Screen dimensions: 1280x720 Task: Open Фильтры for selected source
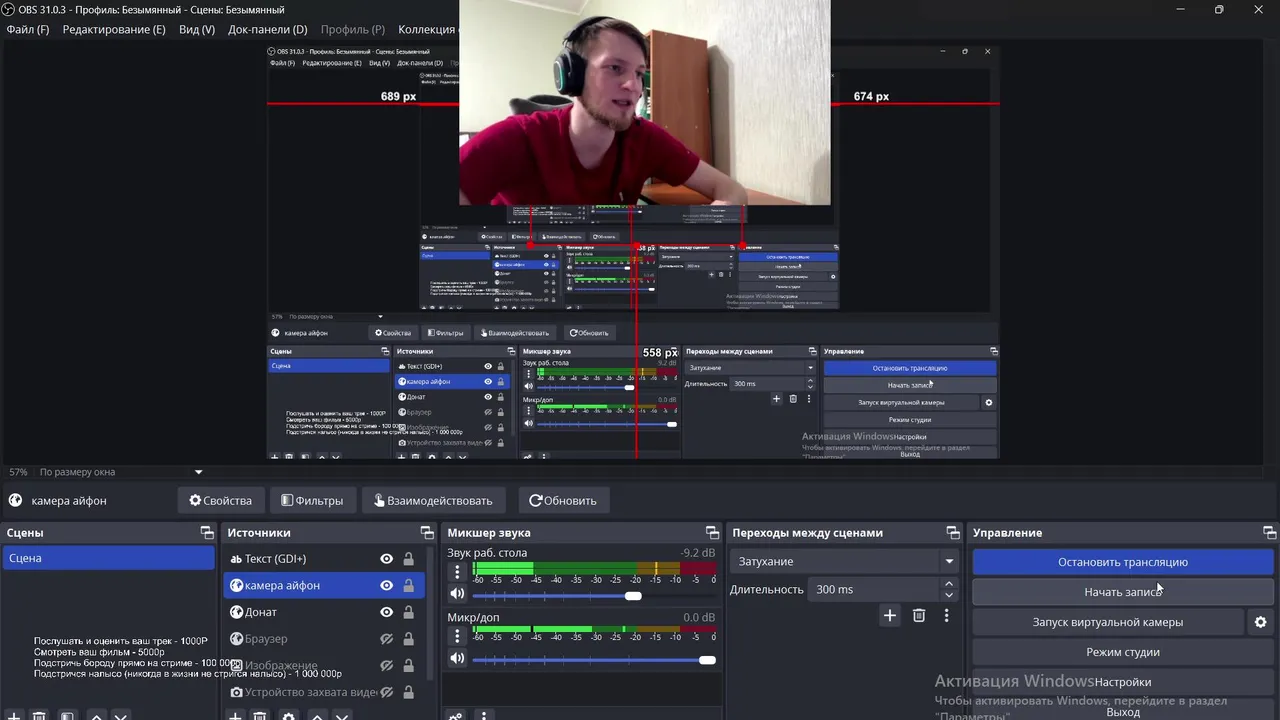(312, 501)
